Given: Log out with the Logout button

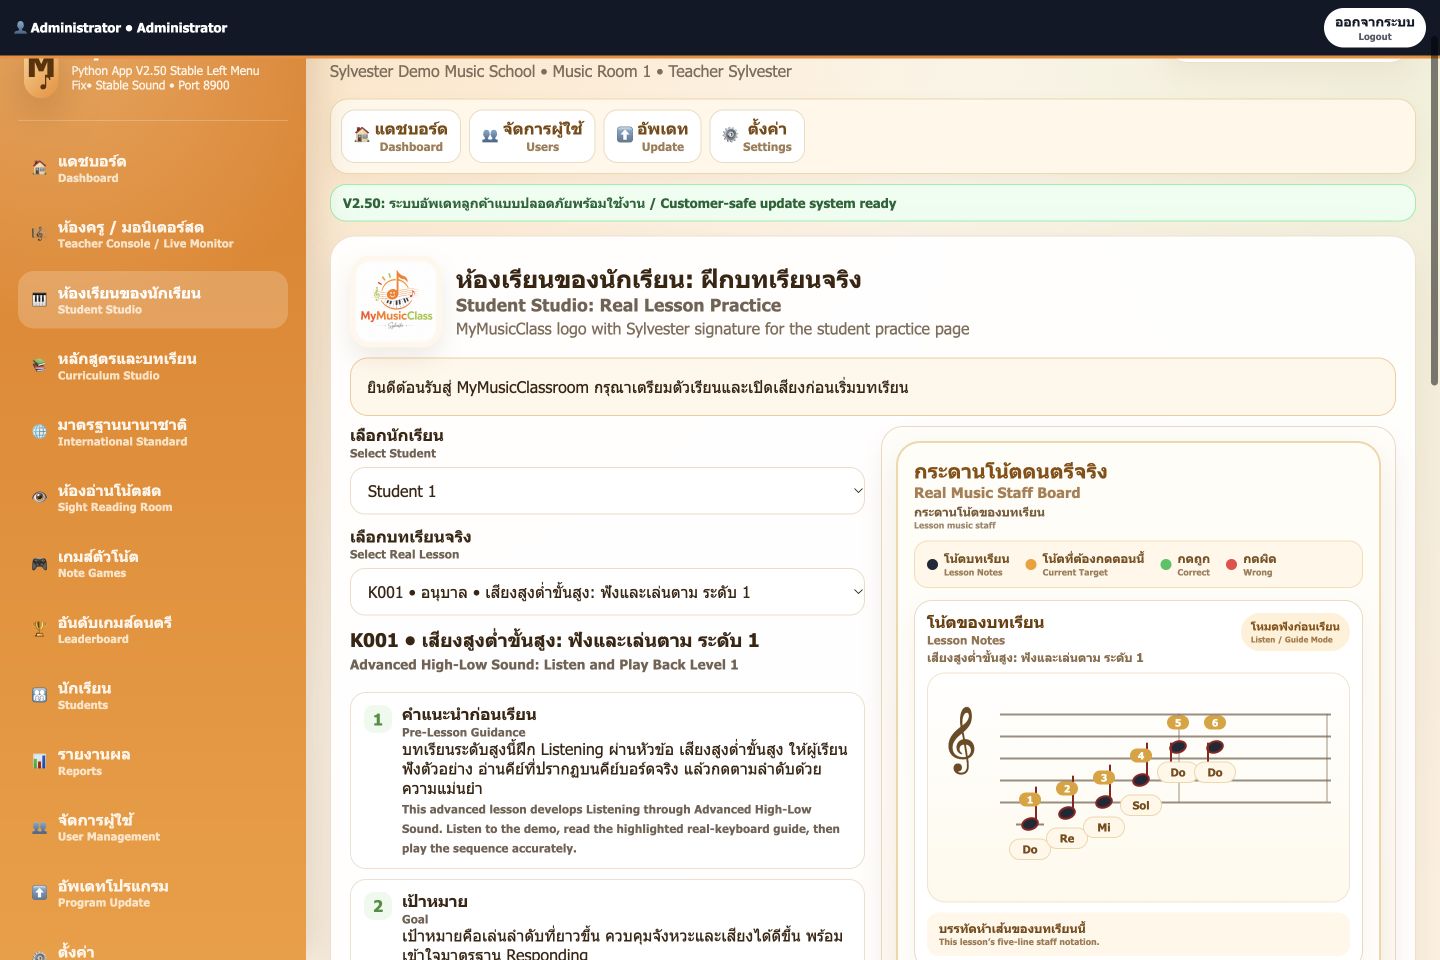Looking at the screenshot, I should pyautogui.click(x=1375, y=28).
